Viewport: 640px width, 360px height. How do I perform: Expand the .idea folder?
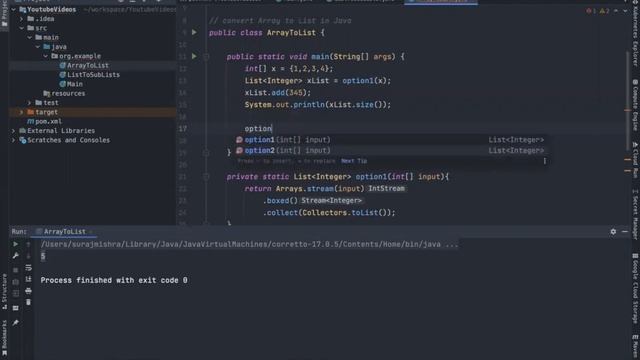[x=22, y=19]
